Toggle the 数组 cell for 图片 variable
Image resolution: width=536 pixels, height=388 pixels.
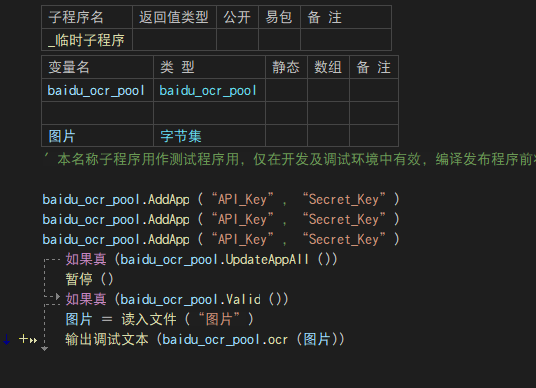(328, 136)
